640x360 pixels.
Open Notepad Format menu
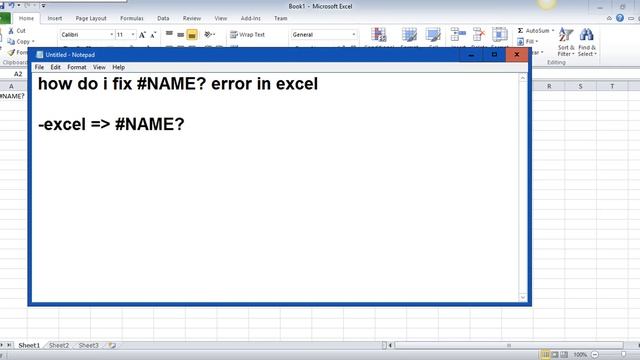click(x=77, y=67)
